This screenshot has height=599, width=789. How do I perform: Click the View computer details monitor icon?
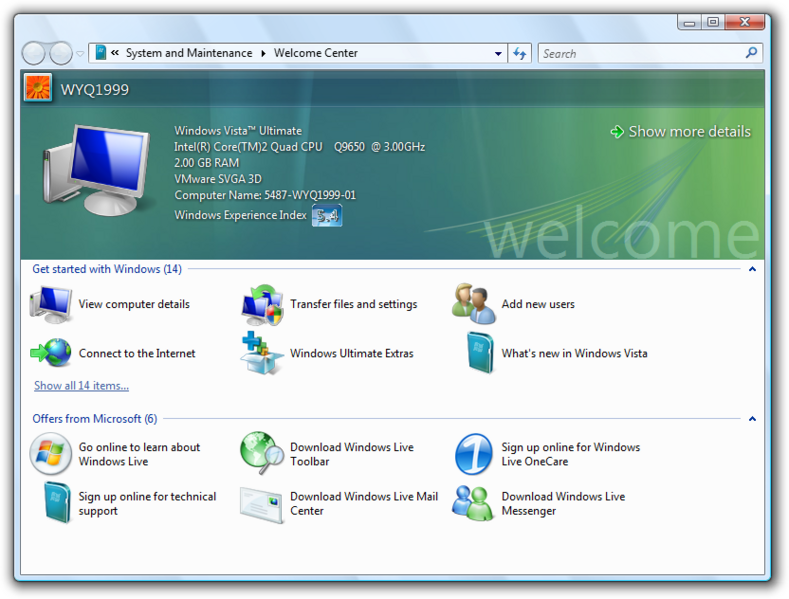point(50,304)
